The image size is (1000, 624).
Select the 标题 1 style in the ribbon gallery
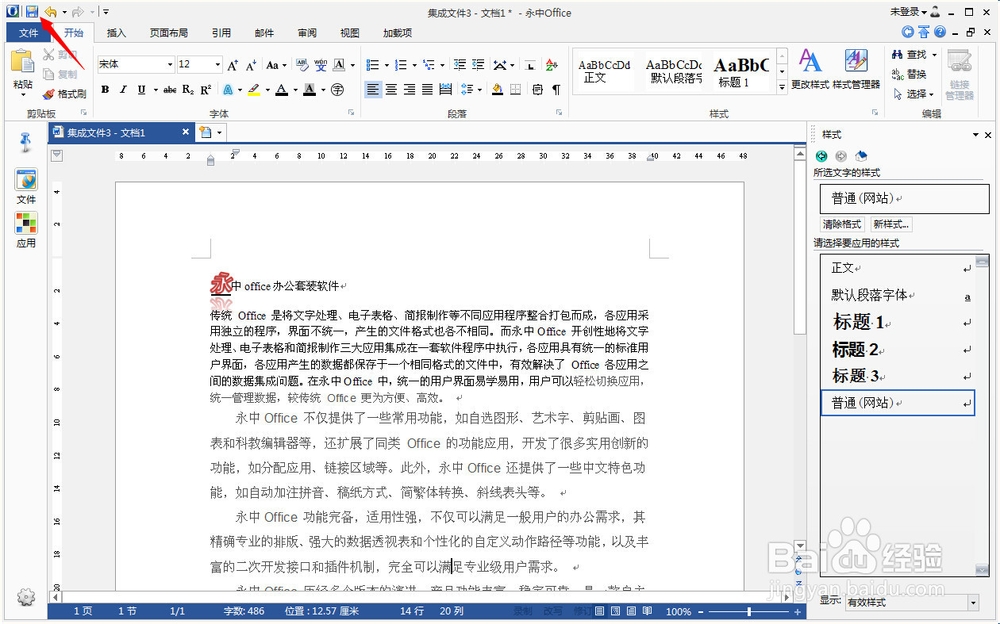pyautogui.click(x=740, y=71)
